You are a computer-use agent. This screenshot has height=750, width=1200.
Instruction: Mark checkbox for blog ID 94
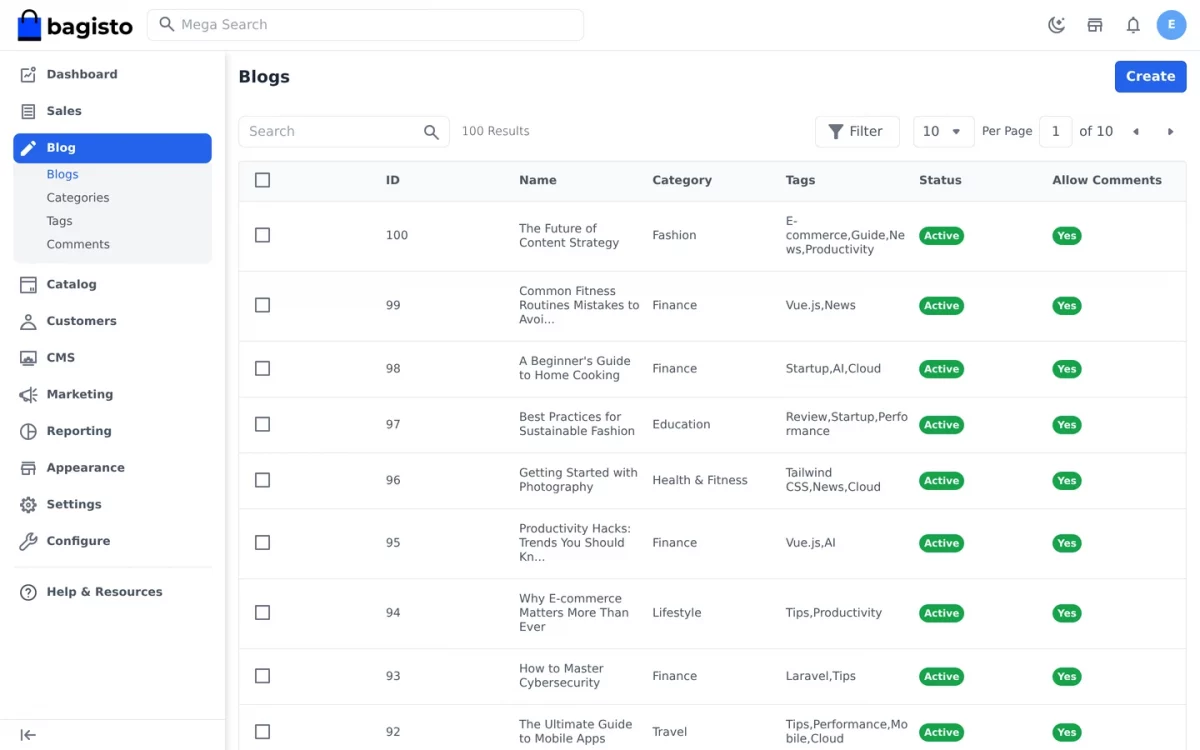click(262, 612)
